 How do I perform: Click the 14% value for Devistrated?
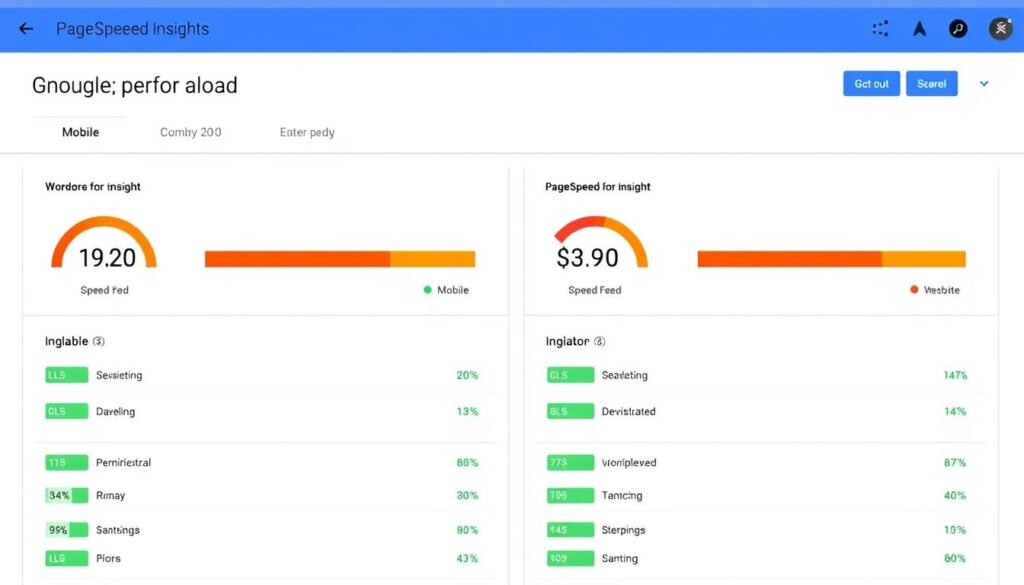[955, 411]
